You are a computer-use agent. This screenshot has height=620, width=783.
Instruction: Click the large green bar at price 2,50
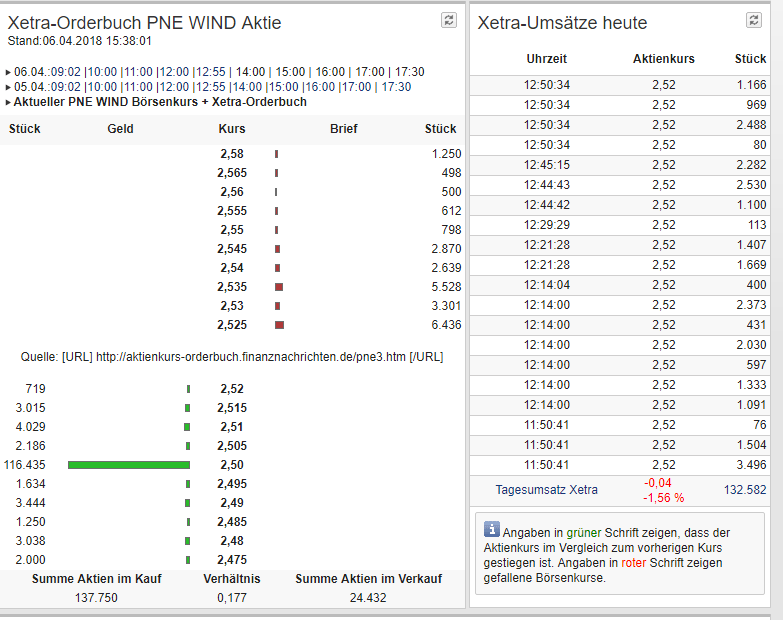[129, 465]
